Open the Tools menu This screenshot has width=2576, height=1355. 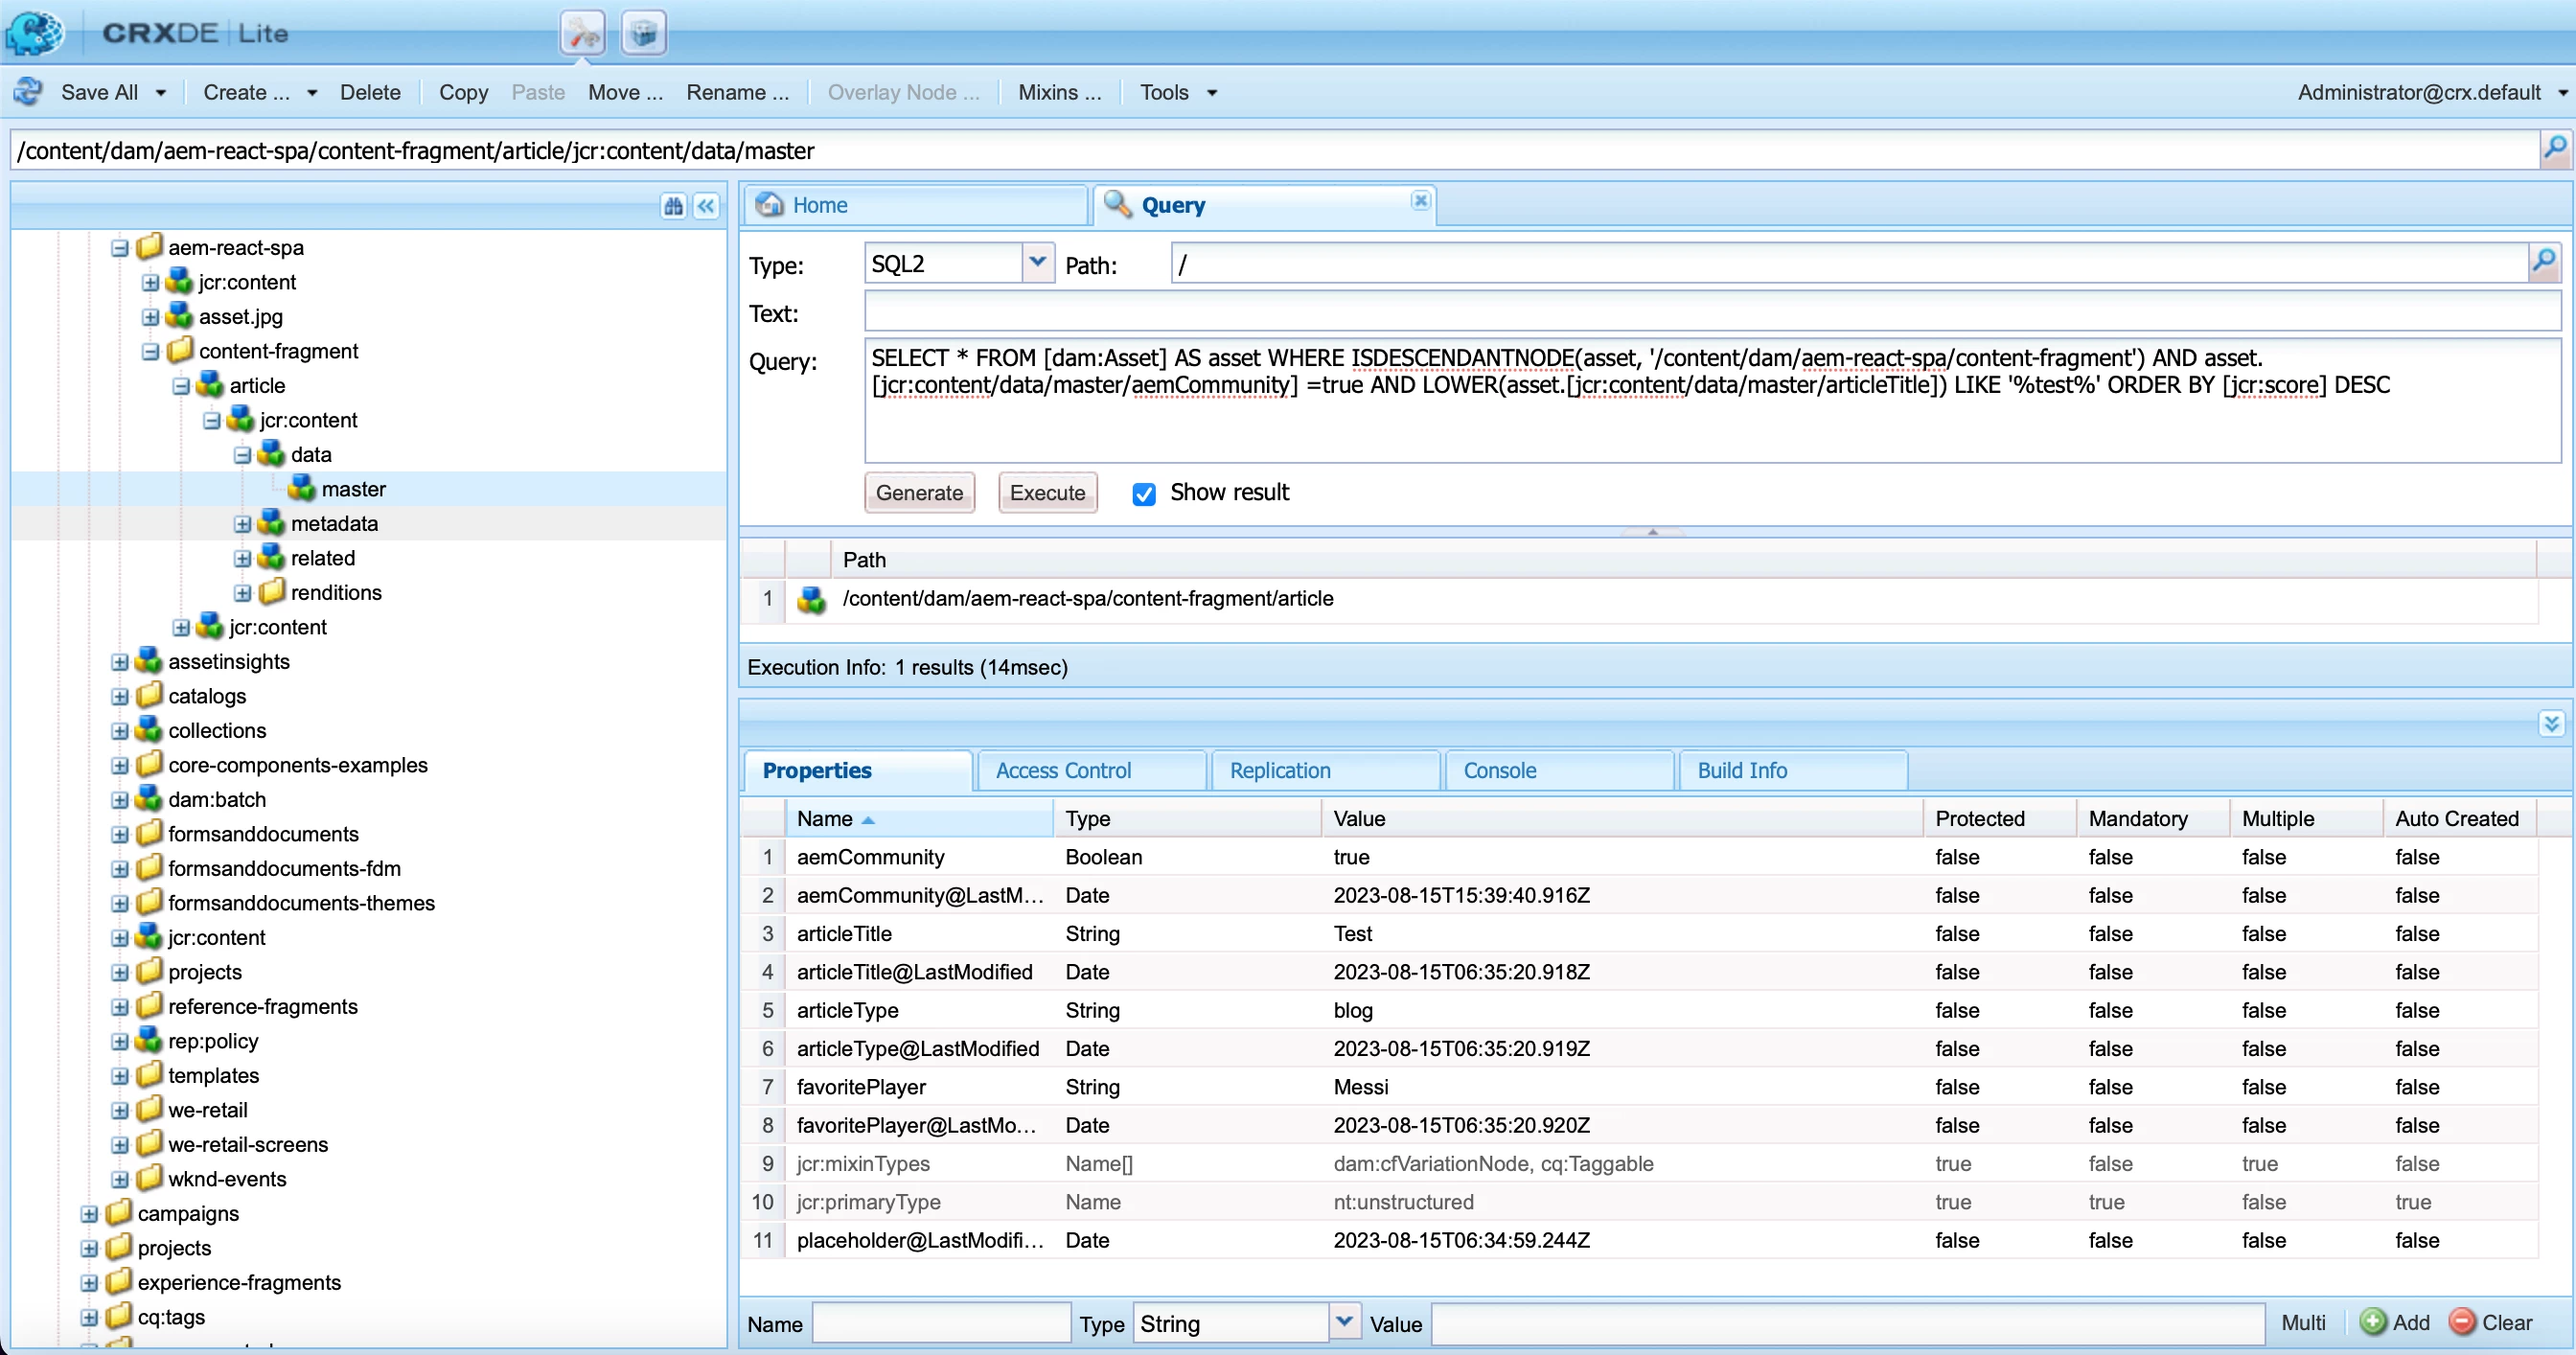(x=1176, y=92)
